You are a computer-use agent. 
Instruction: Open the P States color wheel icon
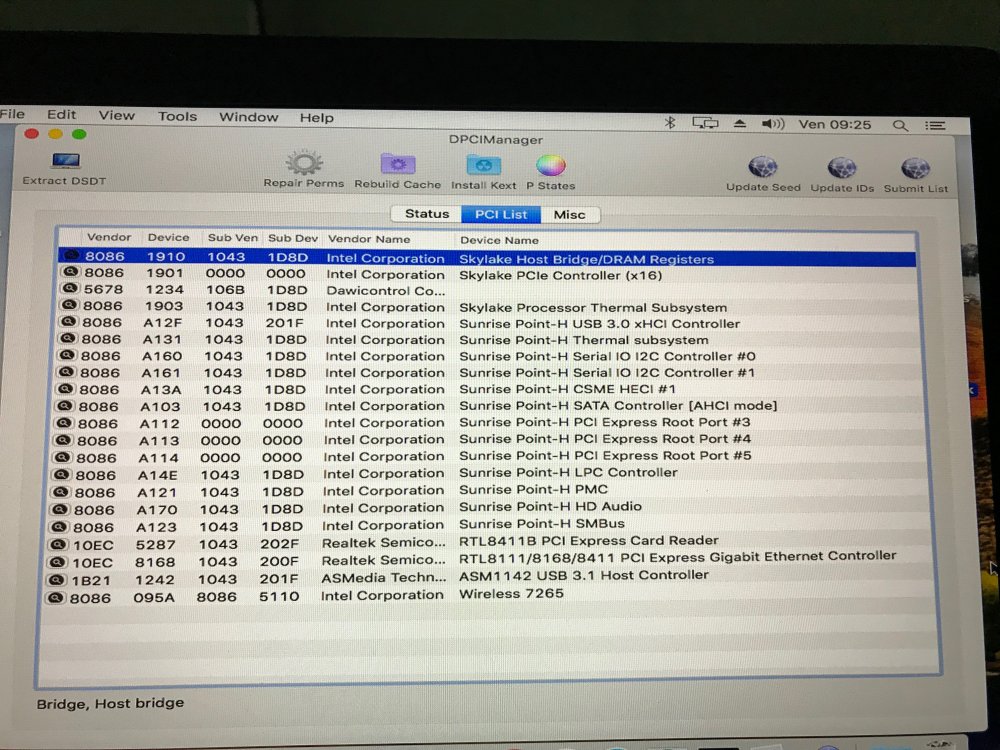coord(550,166)
